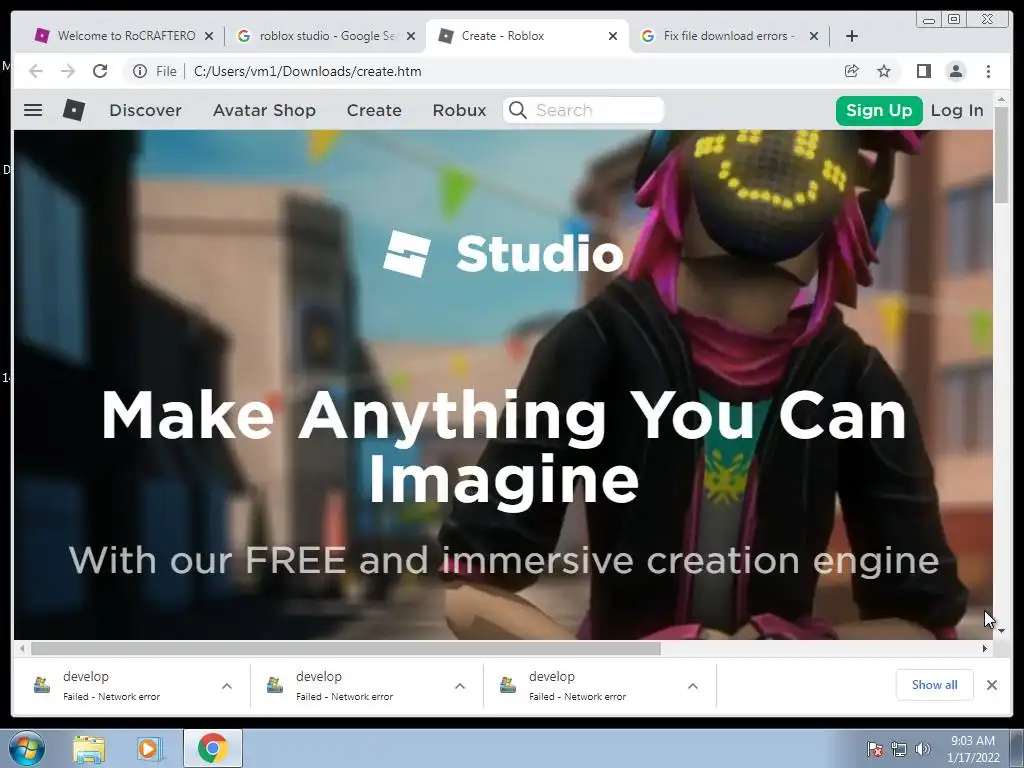Launch Windows Media Player from taskbar
Image resolution: width=1024 pixels, height=768 pixels.
click(150, 749)
